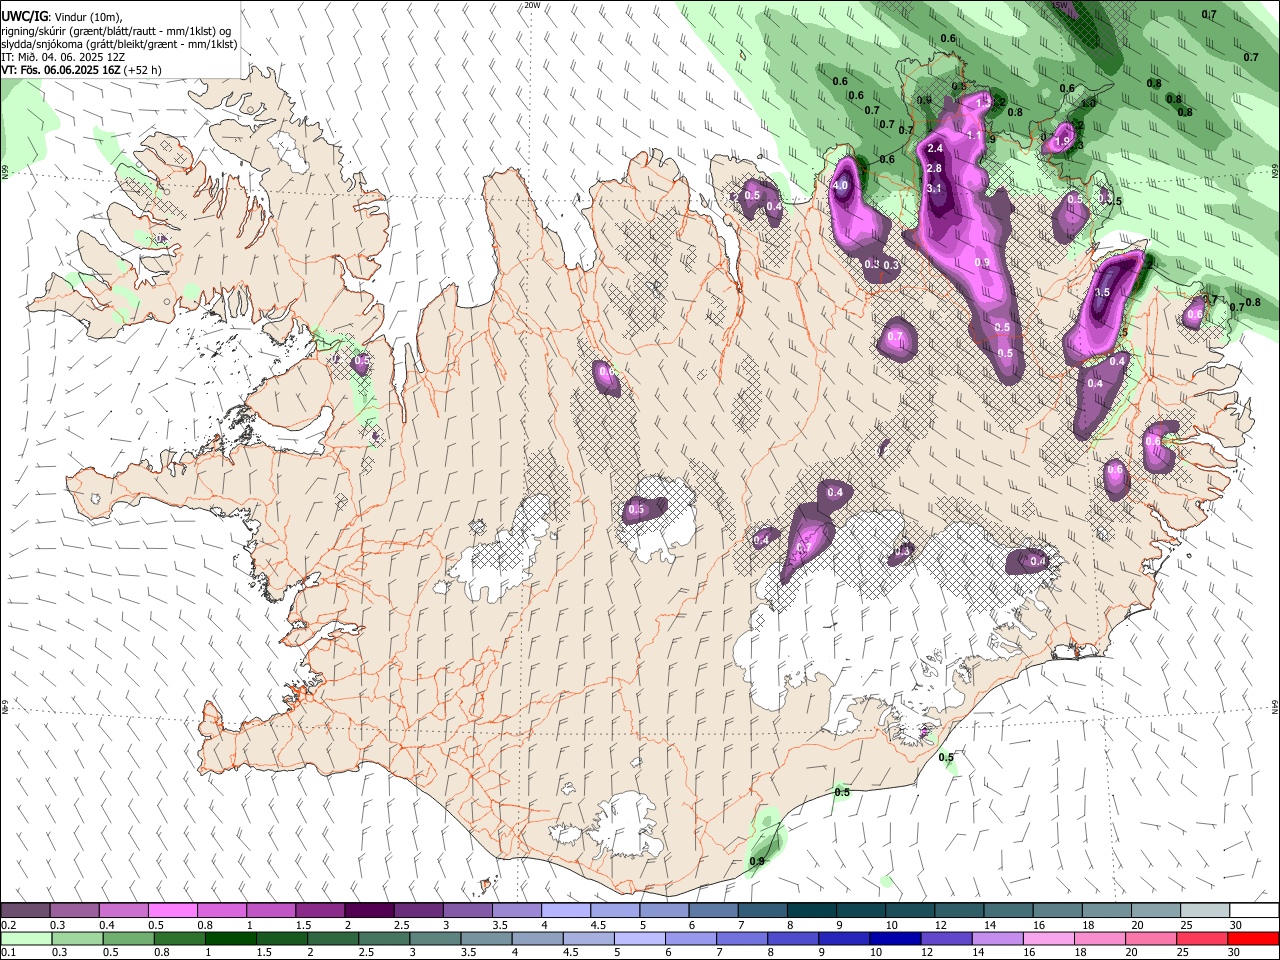Select darkest purple snow swatch between 2 and 2.5
1280x960 pixels.
[368, 911]
